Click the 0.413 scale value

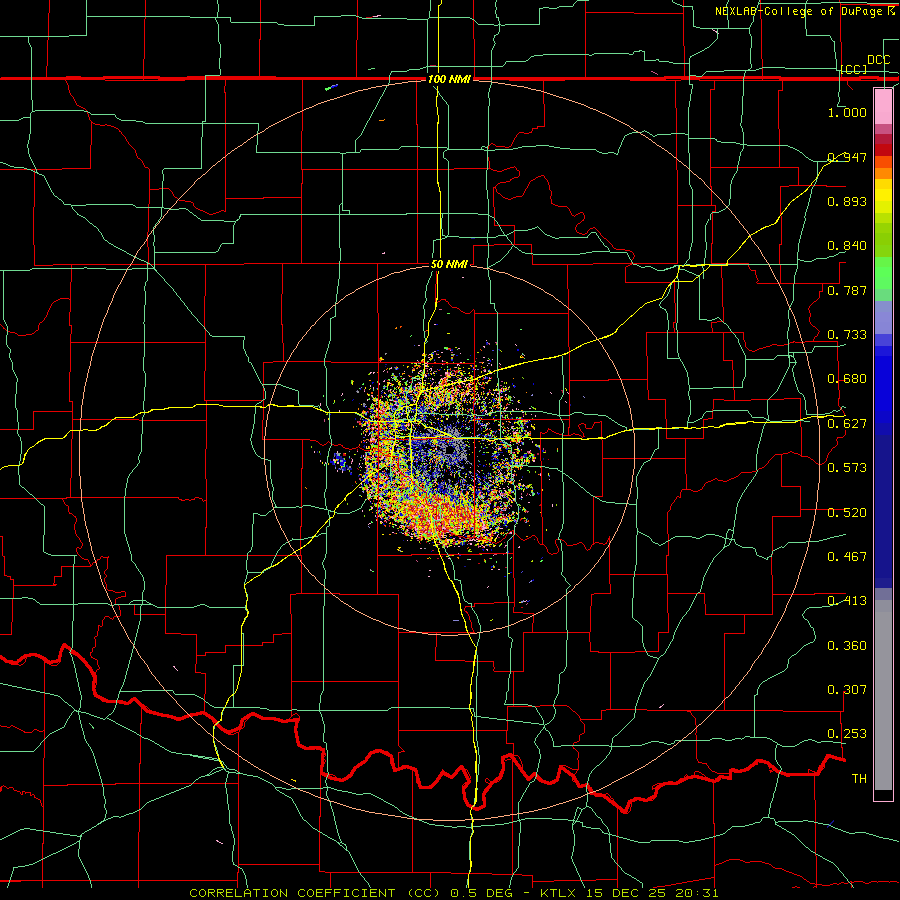coord(847,601)
